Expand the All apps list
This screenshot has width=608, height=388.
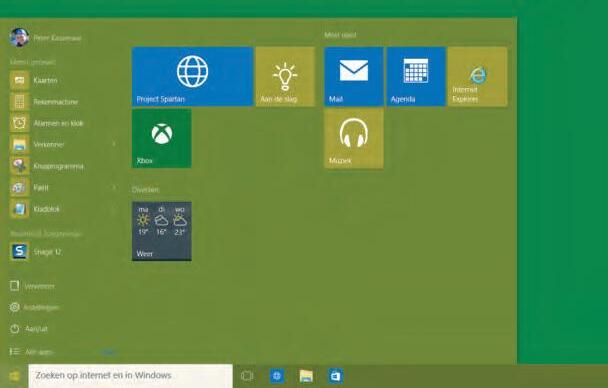click(32, 352)
